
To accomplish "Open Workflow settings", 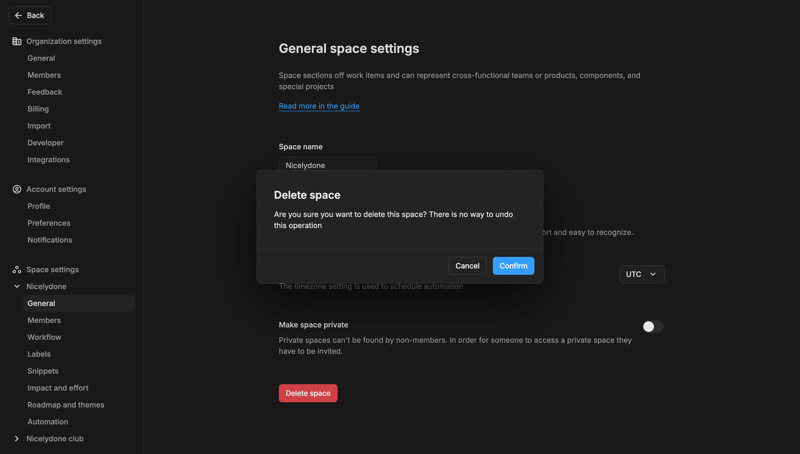I will pos(44,337).
